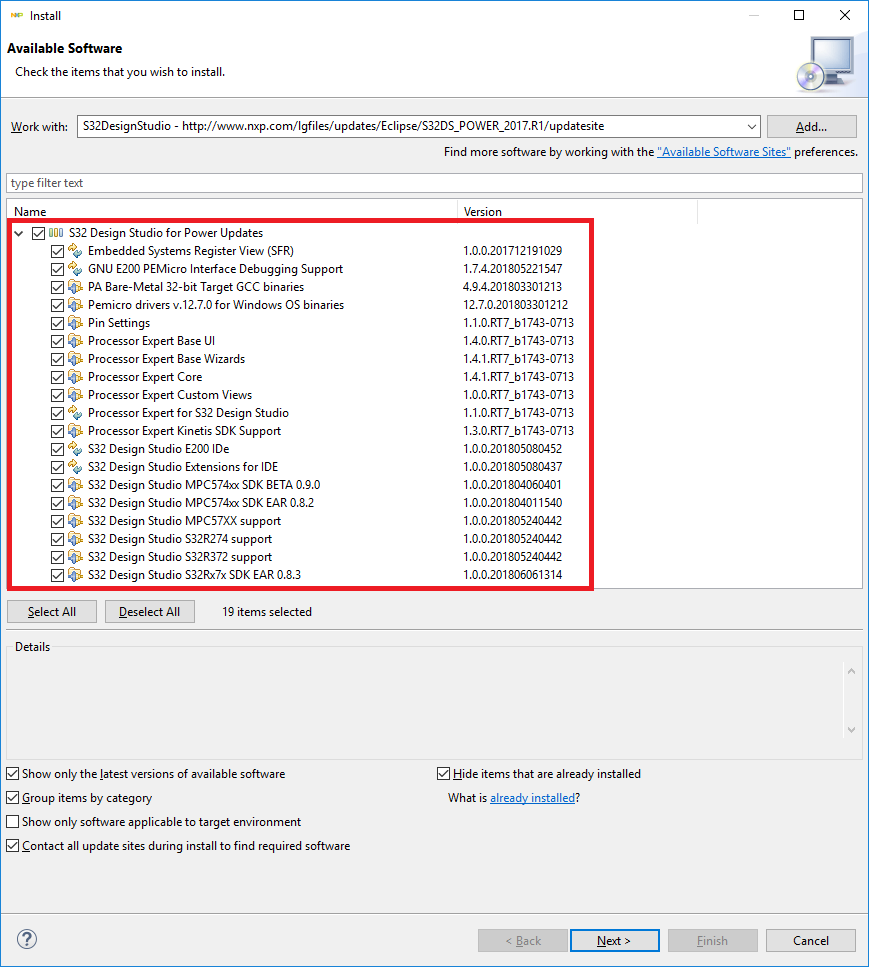Cancel the Install dialog

810,940
